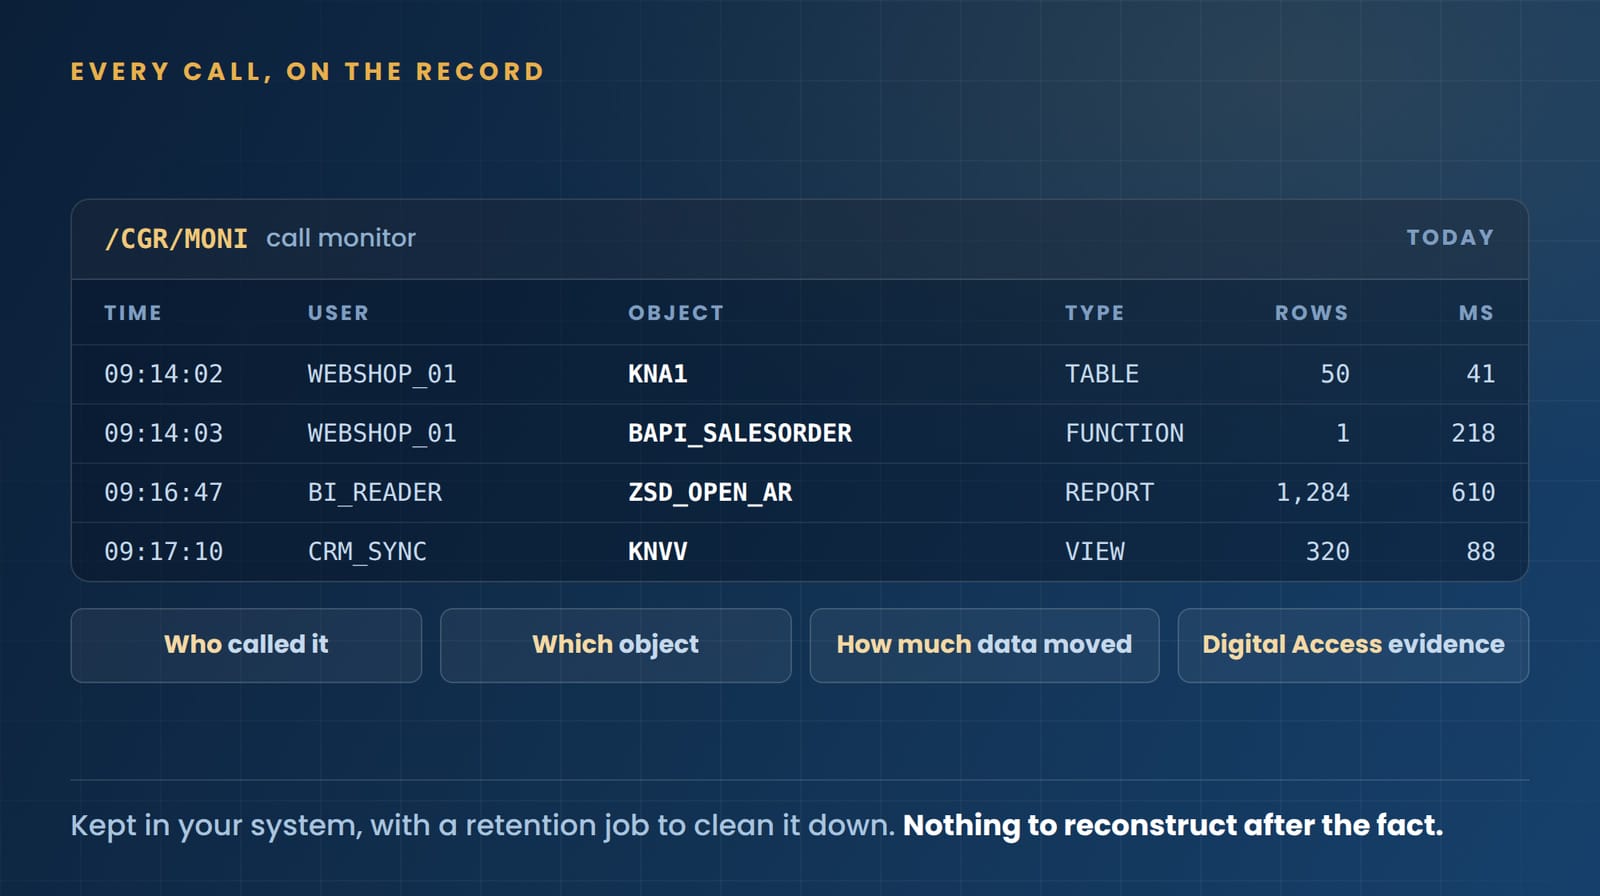Open the 'How much data moved' card
This screenshot has height=896, width=1600.
[985, 645]
